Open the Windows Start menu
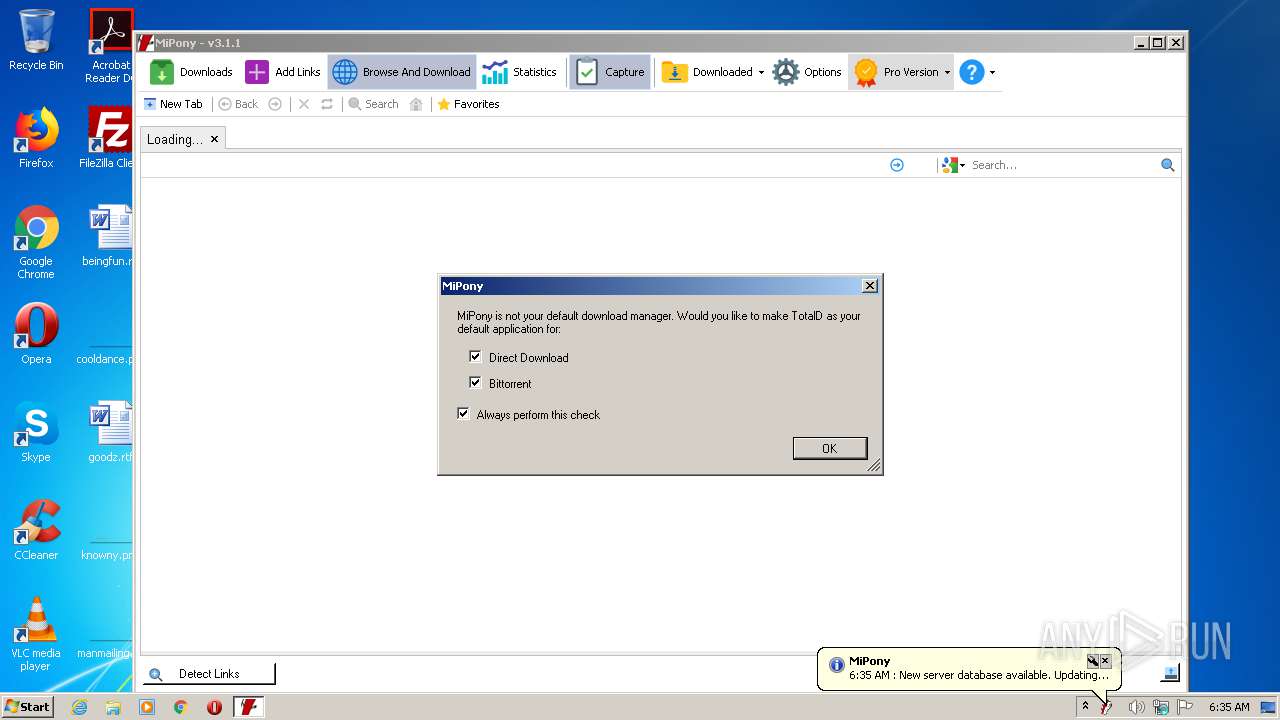This screenshot has width=1280, height=720. 28,707
